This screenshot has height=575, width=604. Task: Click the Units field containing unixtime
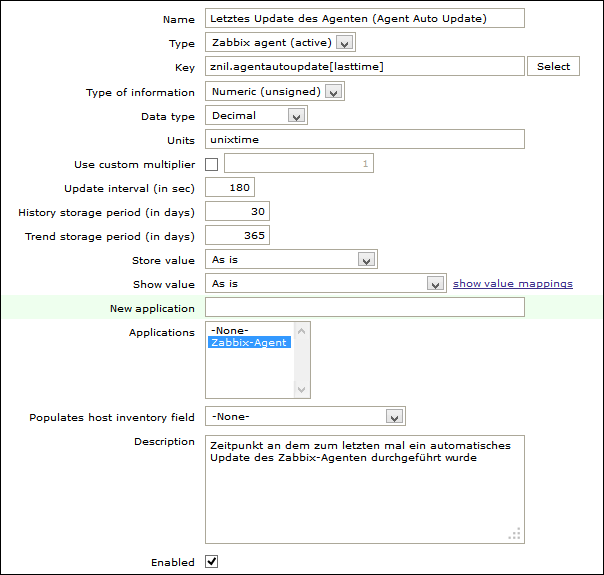coord(364,140)
